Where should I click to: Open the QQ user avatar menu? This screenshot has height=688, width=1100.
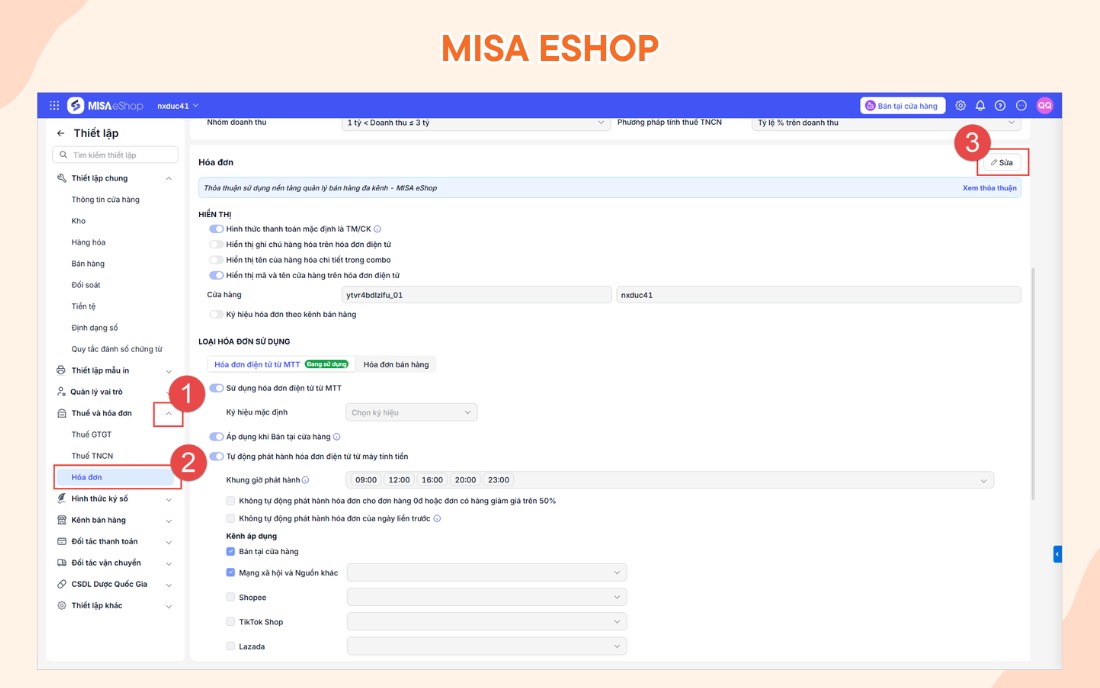(x=1045, y=105)
